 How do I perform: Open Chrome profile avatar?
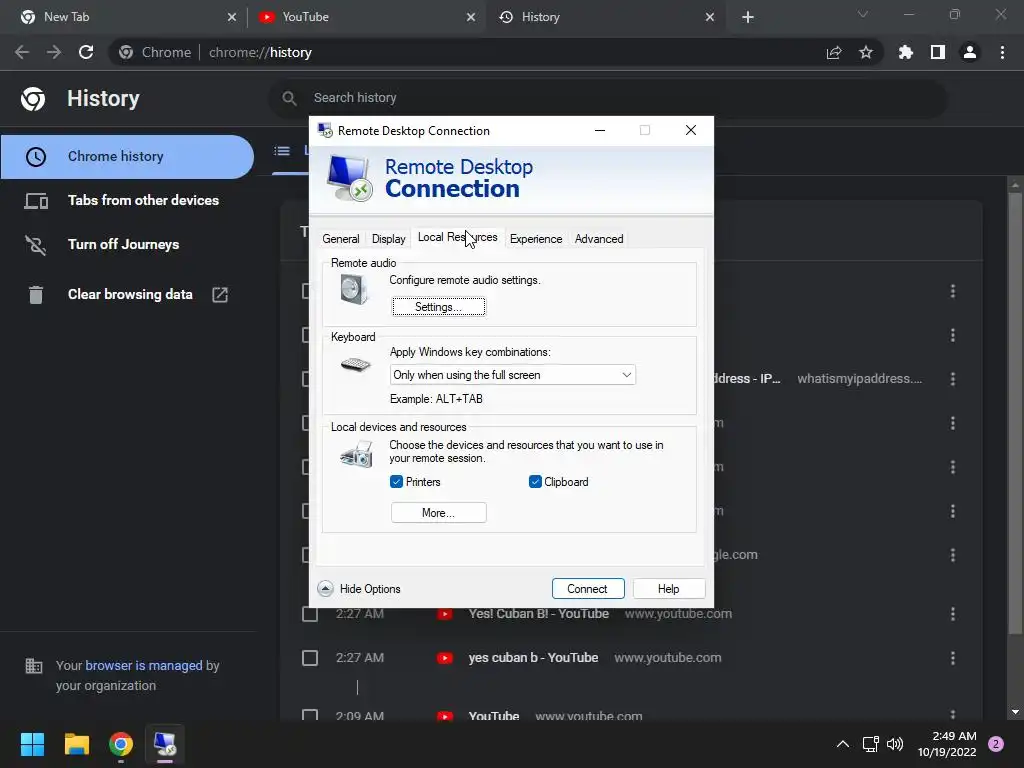pyautogui.click(x=970, y=52)
